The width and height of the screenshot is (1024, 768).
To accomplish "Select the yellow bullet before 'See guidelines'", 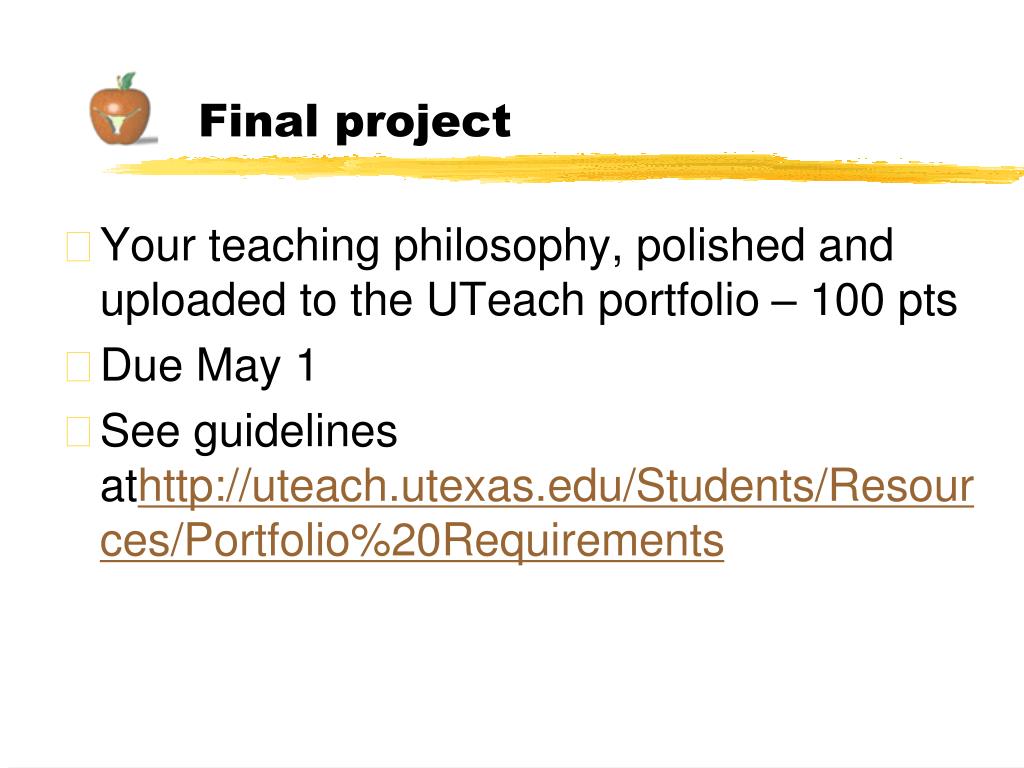I will [x=78, y=432].
